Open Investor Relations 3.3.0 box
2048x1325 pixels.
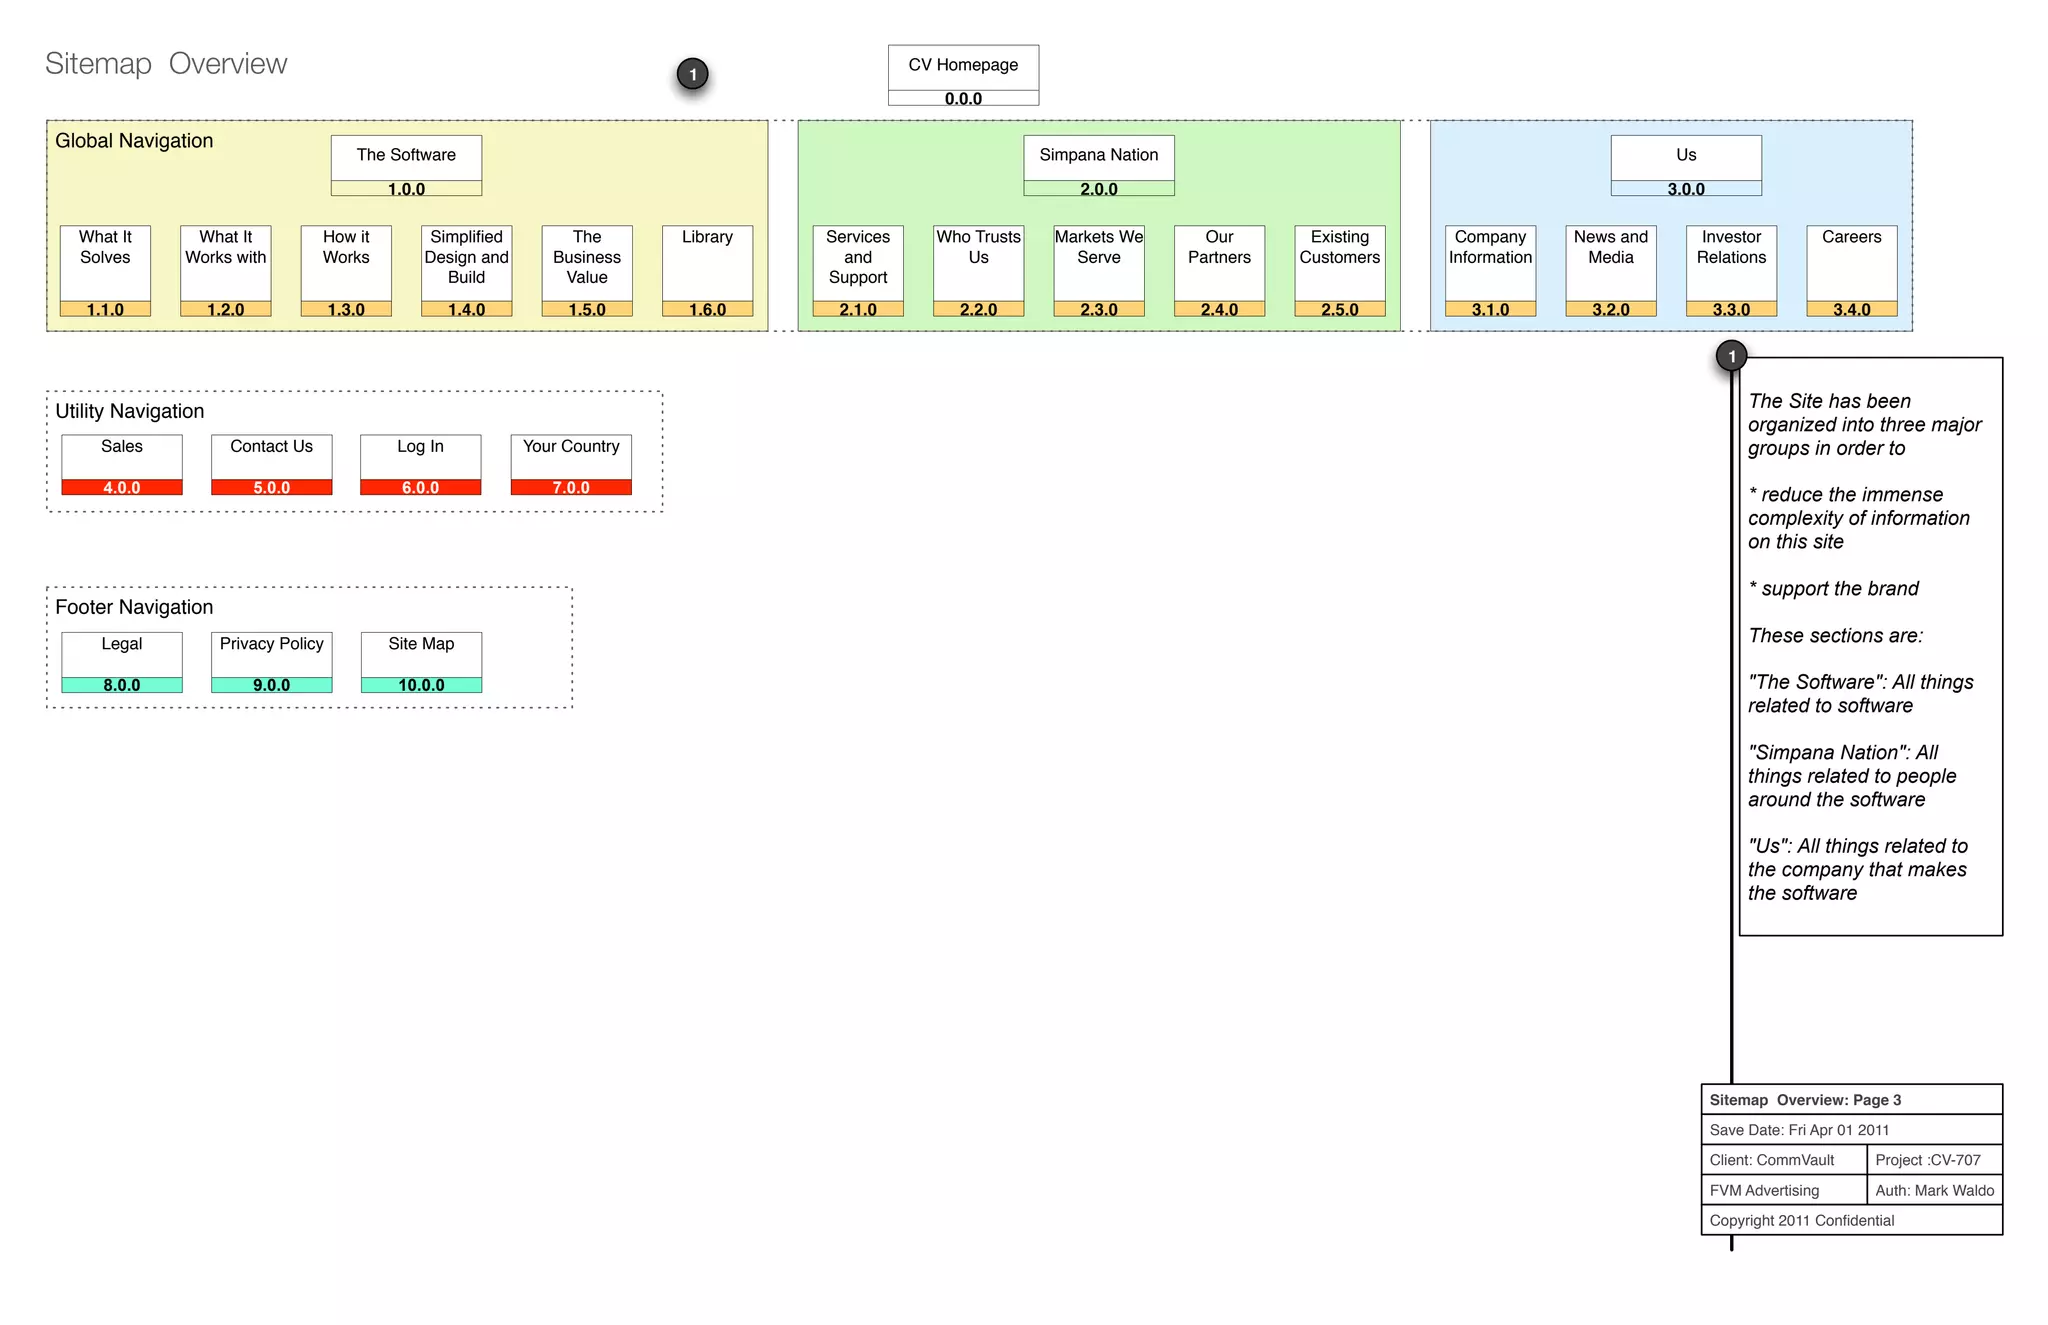[x=1731, y=271]
